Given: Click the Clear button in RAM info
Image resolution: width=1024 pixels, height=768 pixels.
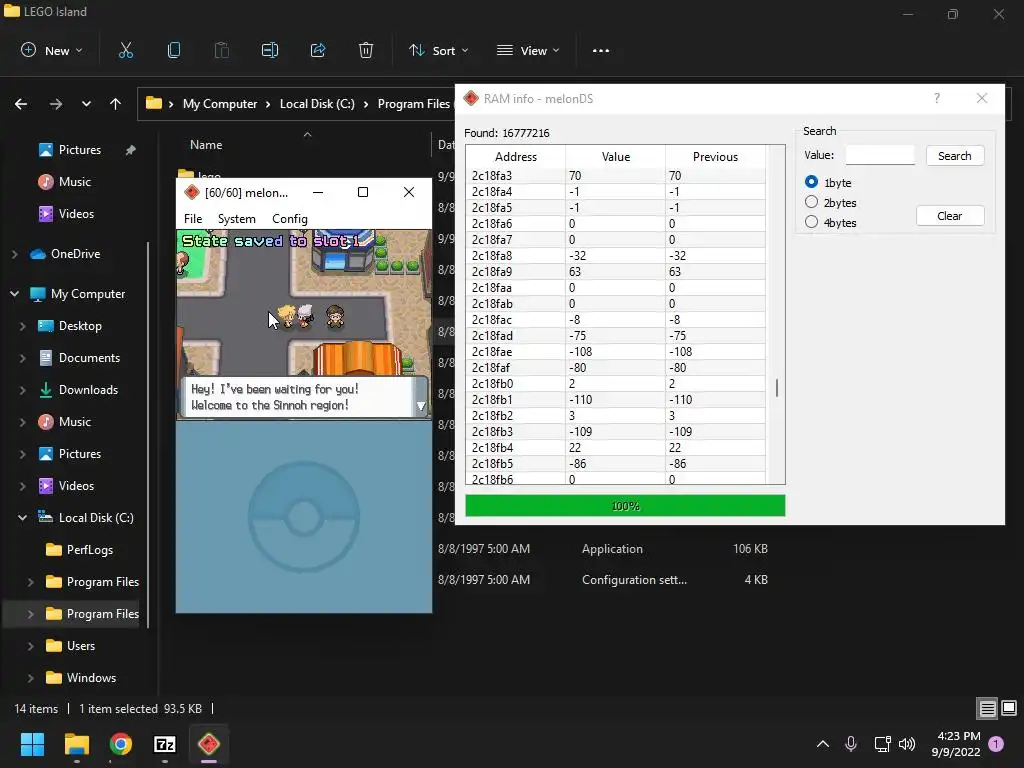Looking at the screenshot, I should click(950, 216).
